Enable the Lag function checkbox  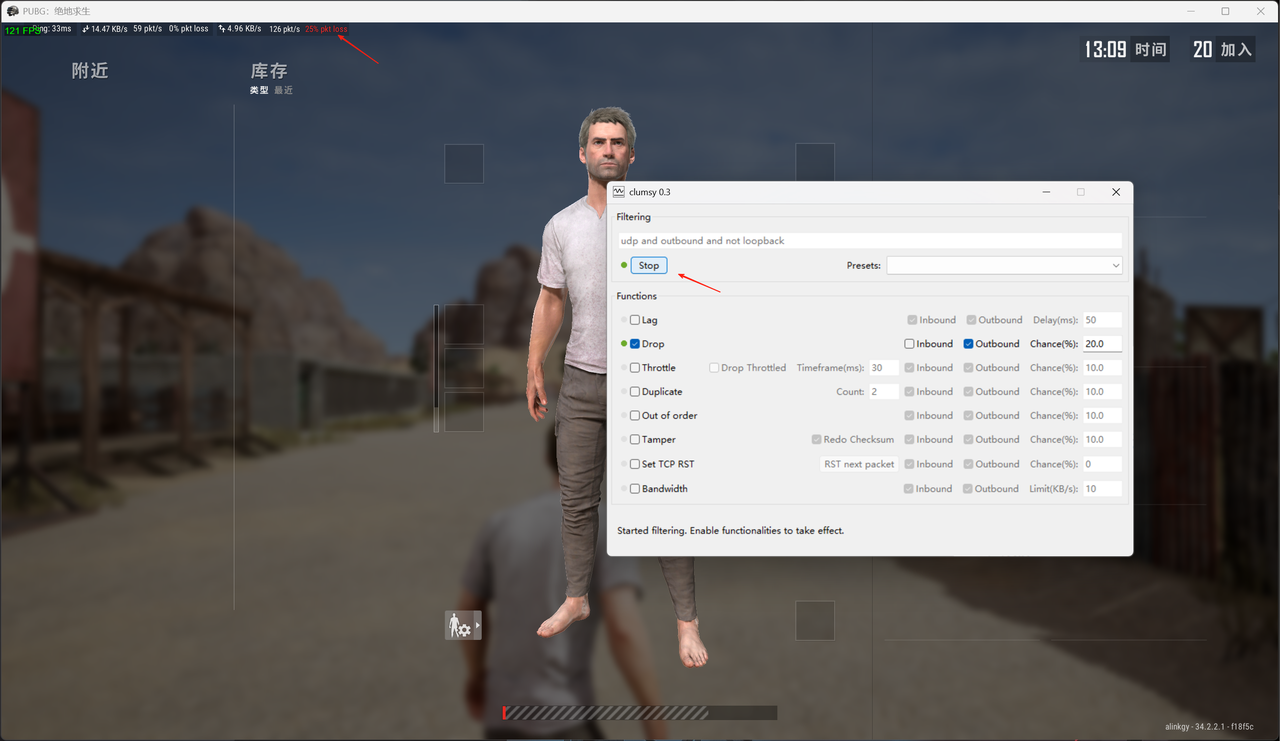pos(635,320)
